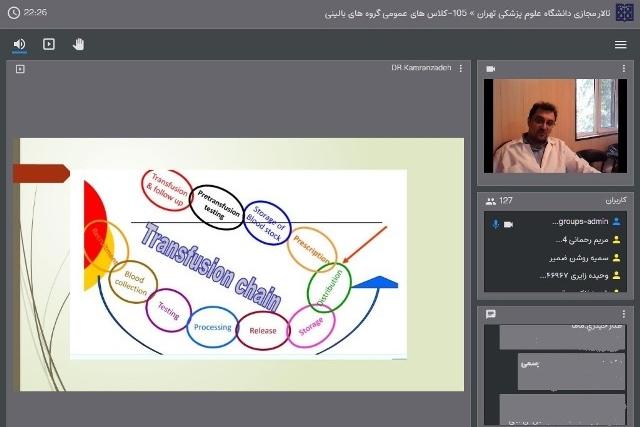Click the avatar icon beside مریم رحمانی

[x=617, y=240]
